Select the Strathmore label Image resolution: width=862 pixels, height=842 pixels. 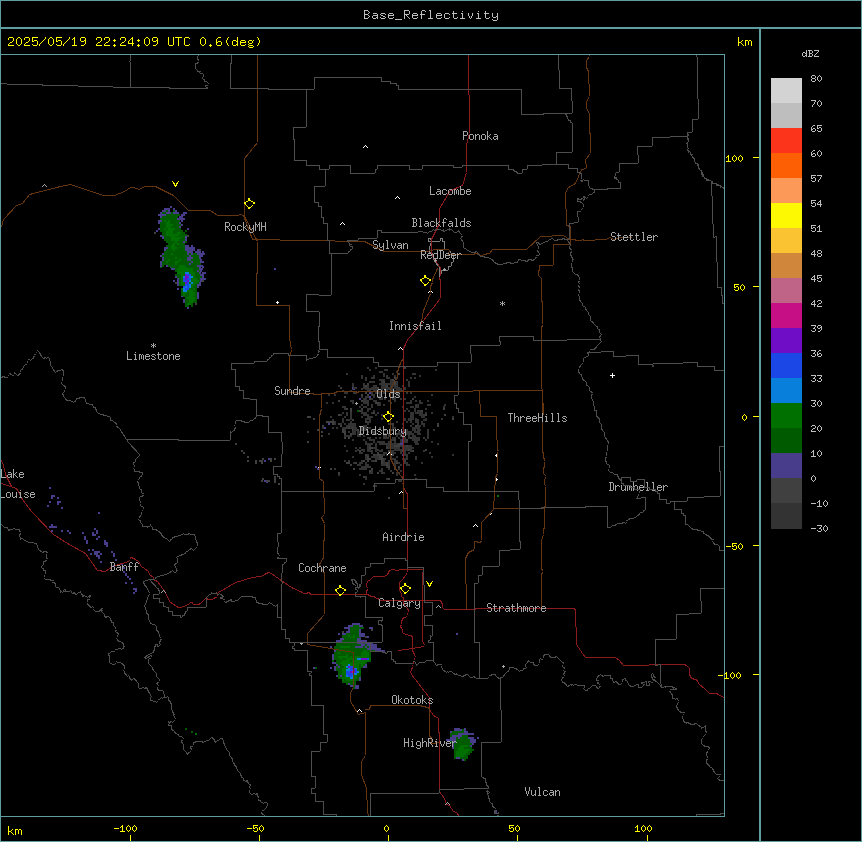[x=516, y=608]
